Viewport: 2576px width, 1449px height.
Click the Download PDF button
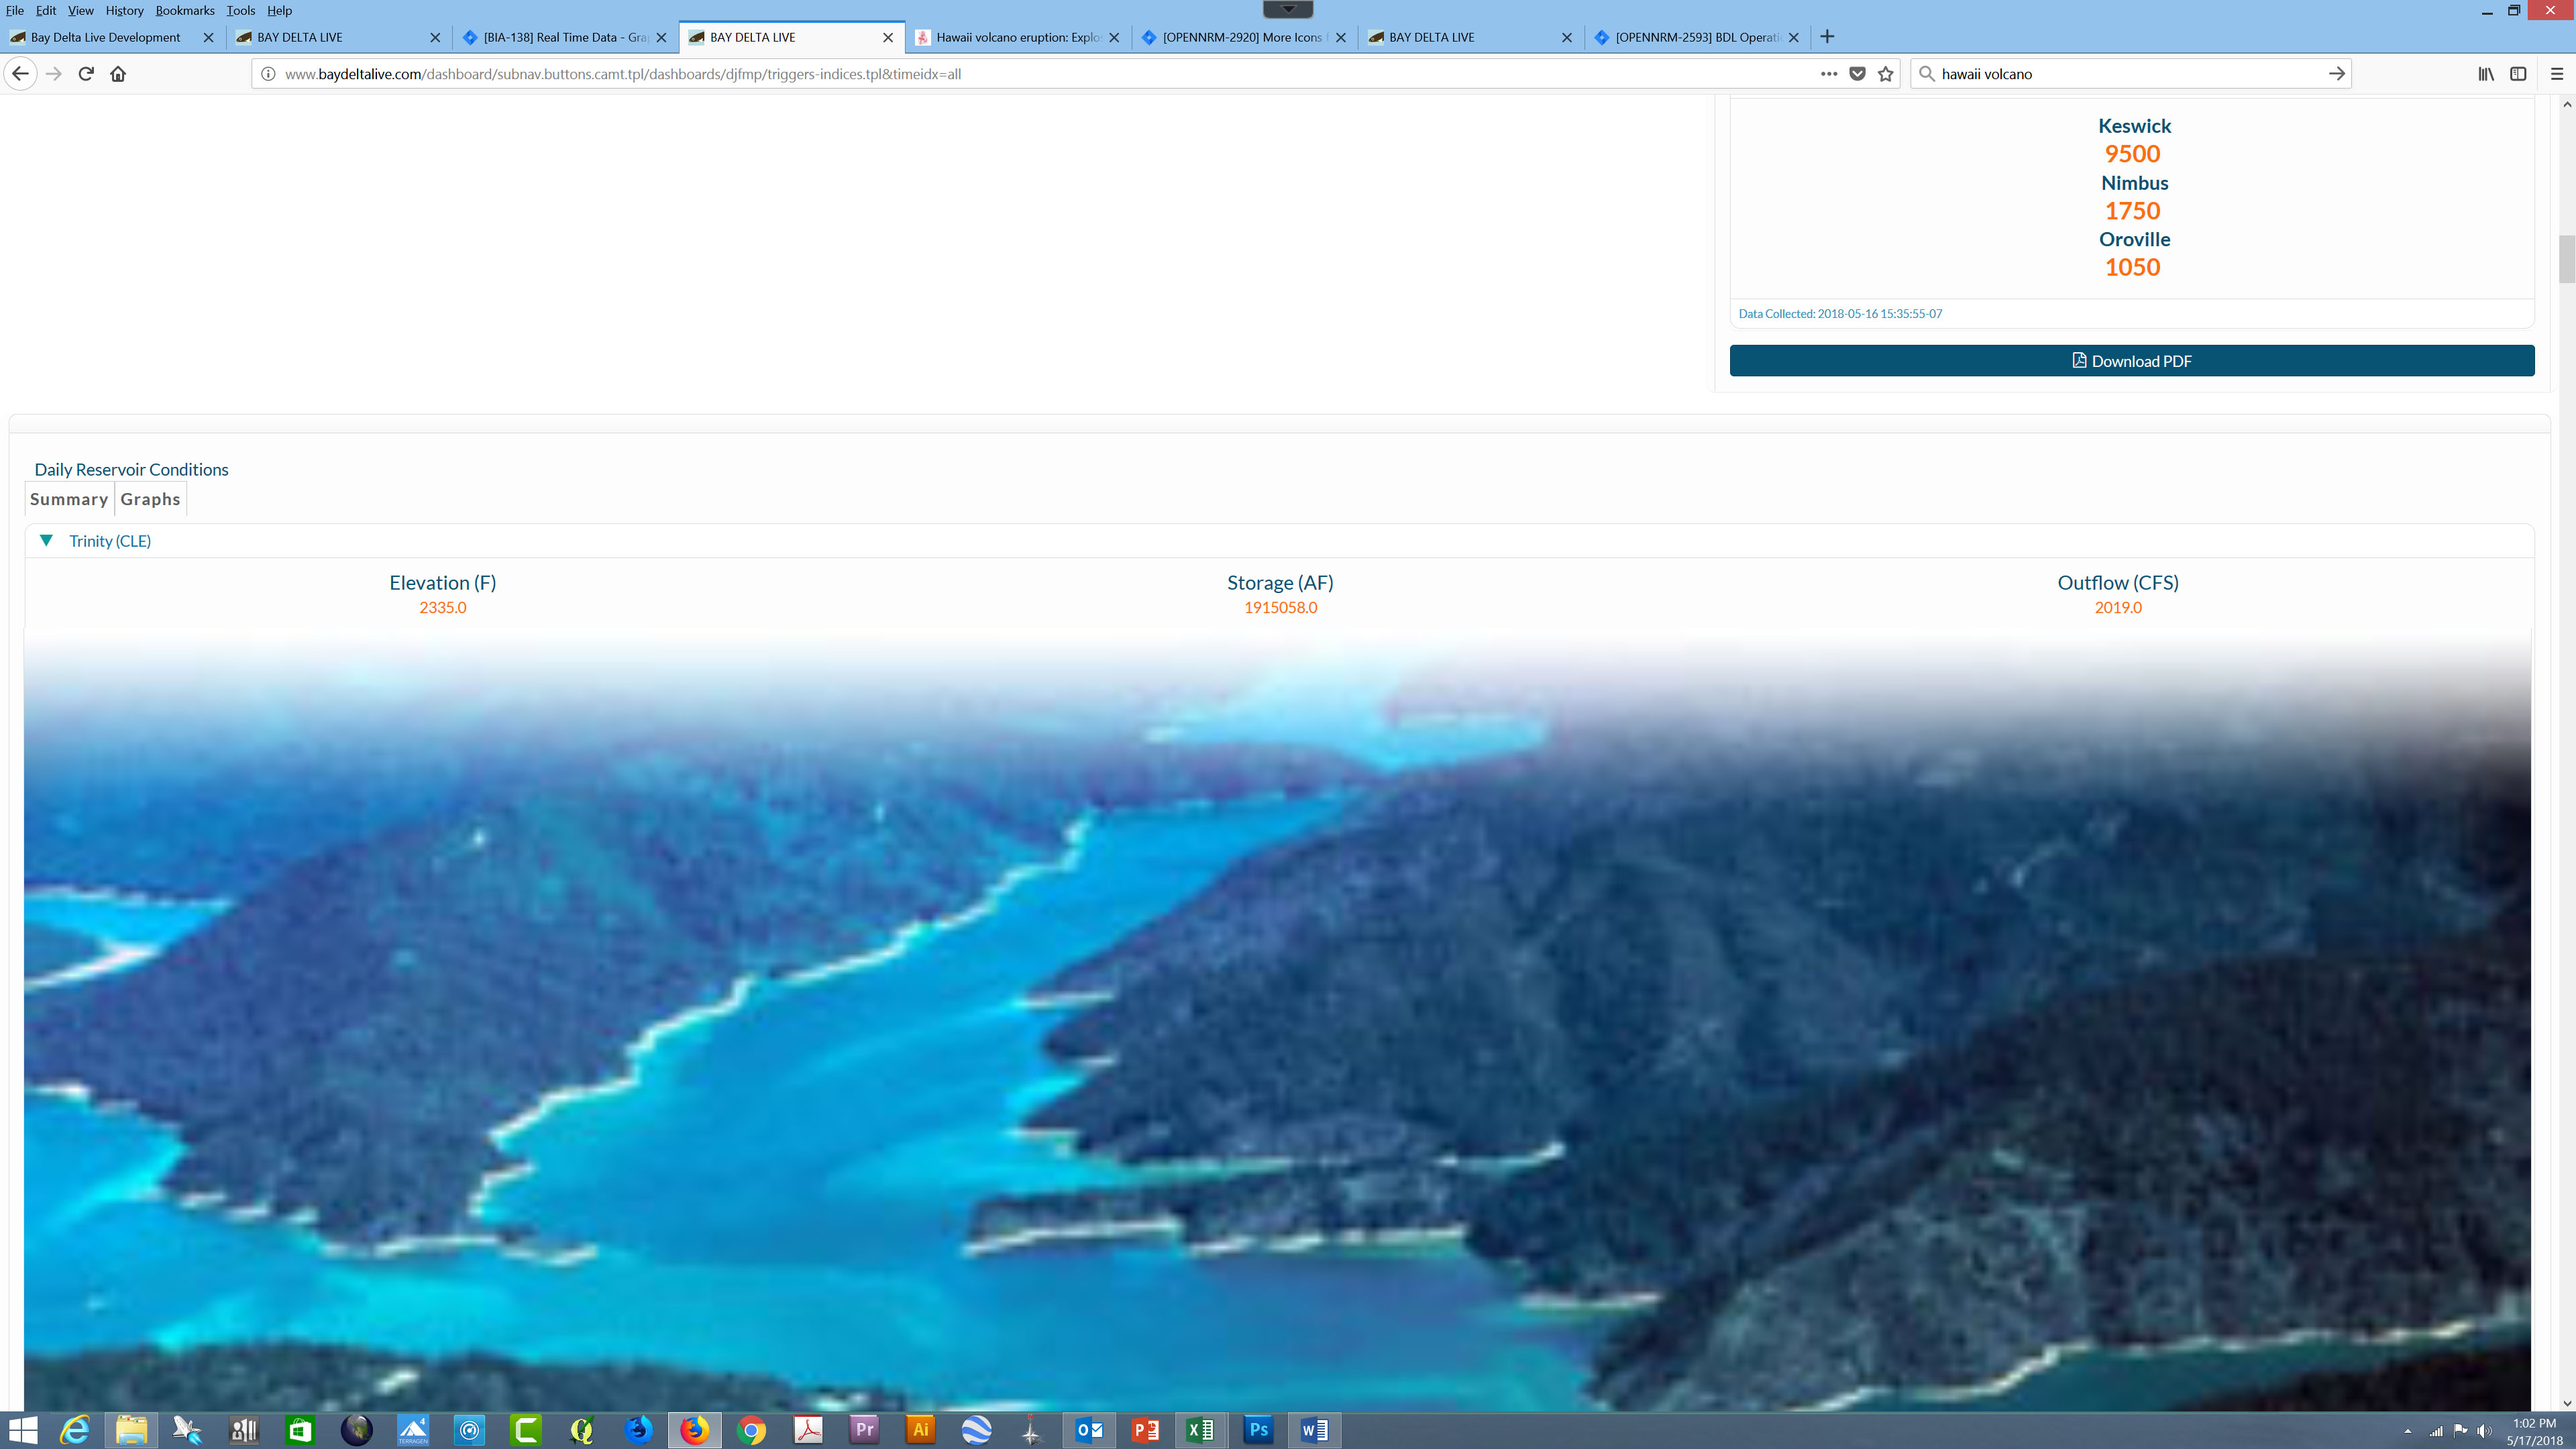point(2132,361)
